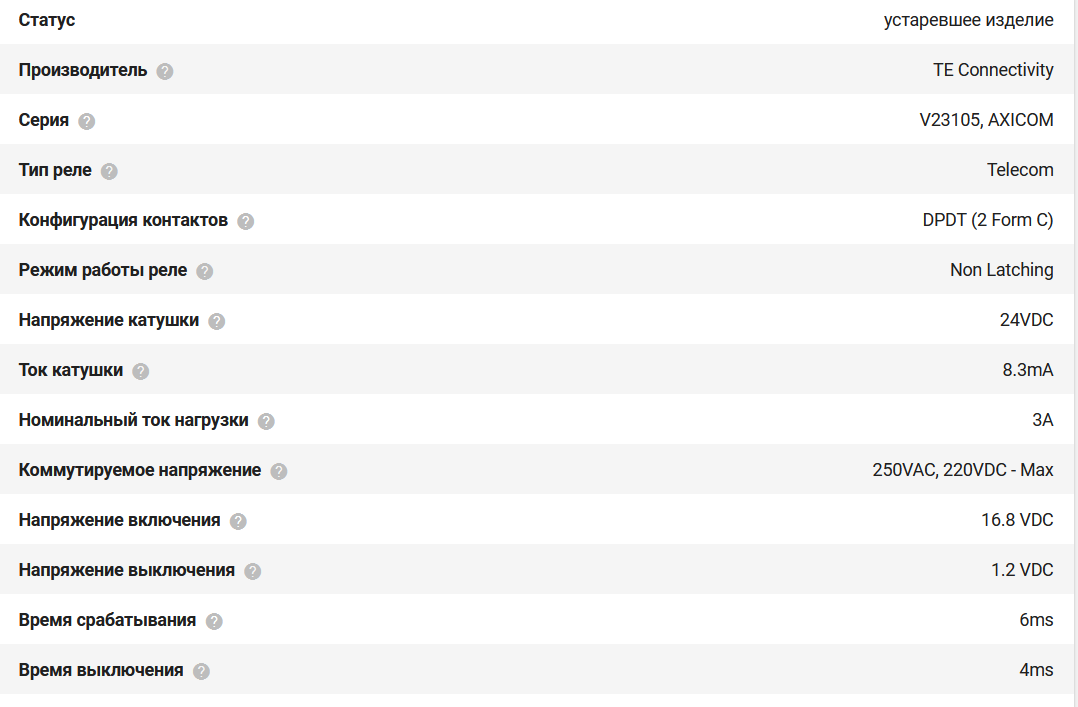Viewport: 1078px width, 707px height.
Task: Click help icon beside Номинальный ток нагрузки
Action: [x=266, y=421]
